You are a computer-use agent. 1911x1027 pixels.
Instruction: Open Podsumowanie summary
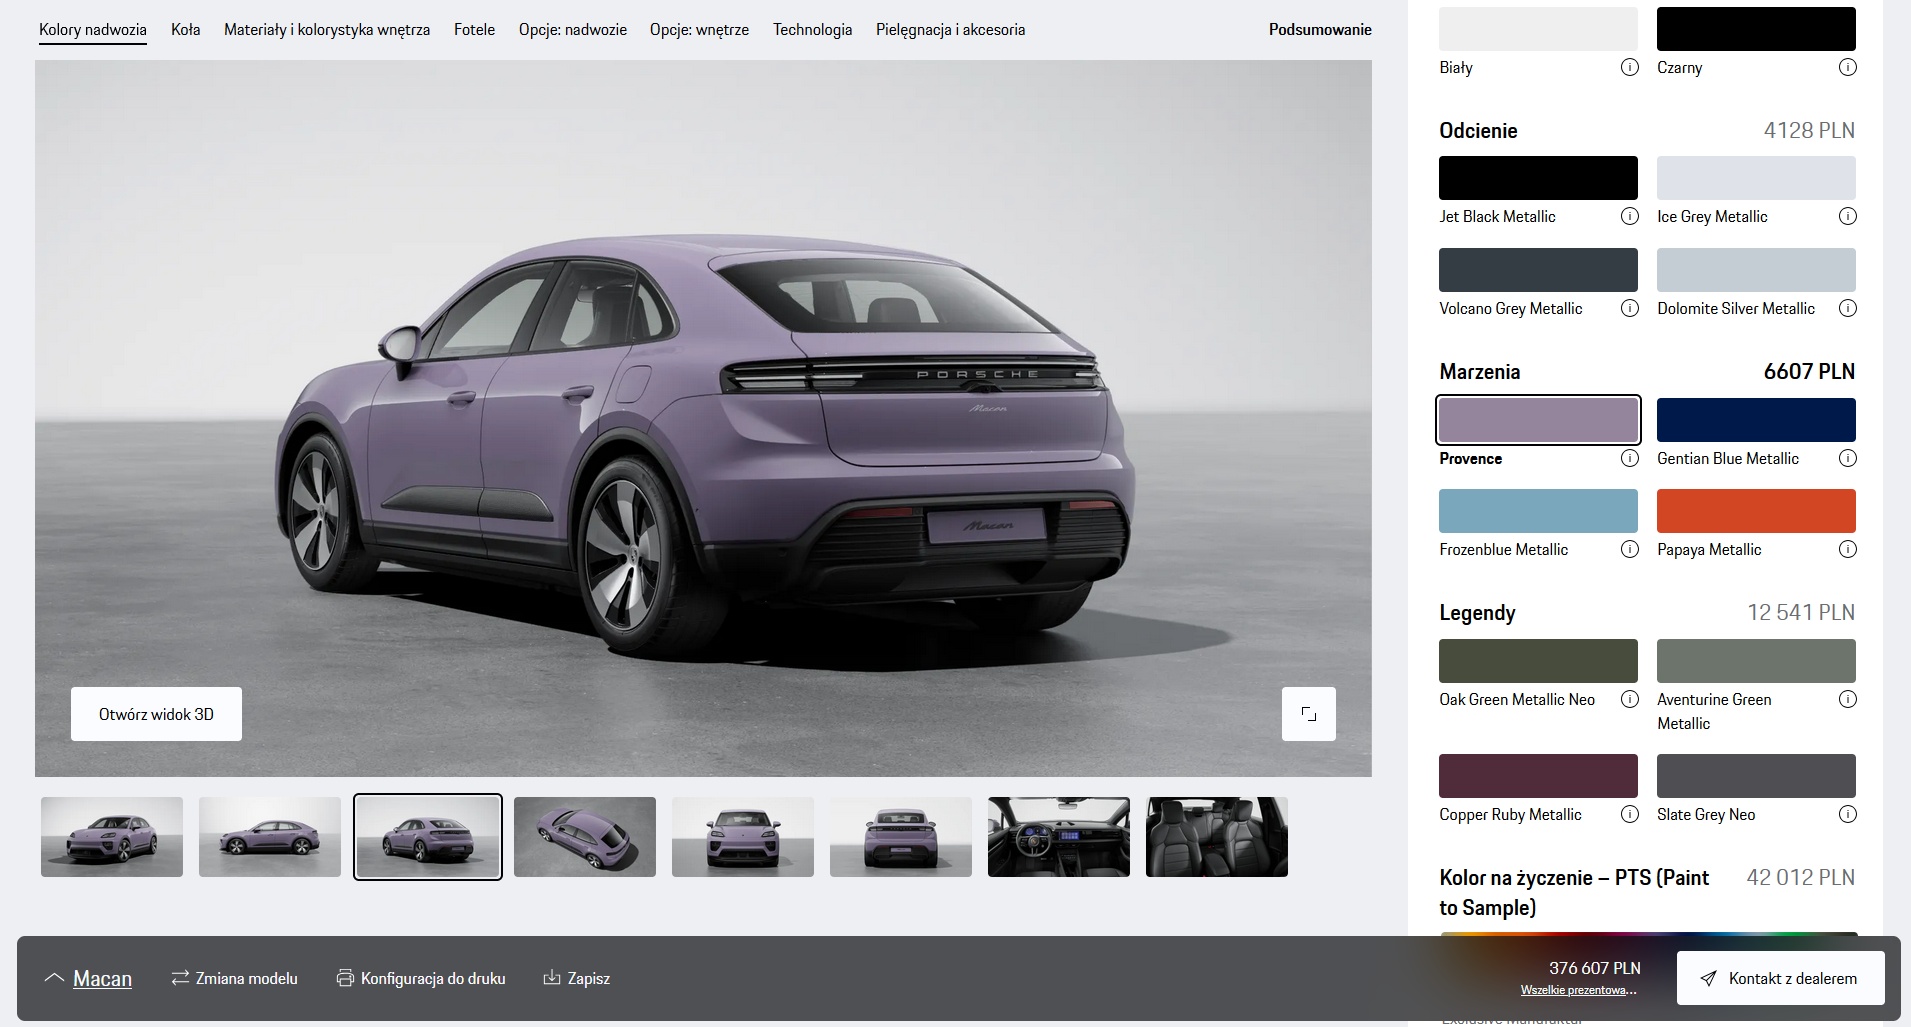(x=1320, y=30)
